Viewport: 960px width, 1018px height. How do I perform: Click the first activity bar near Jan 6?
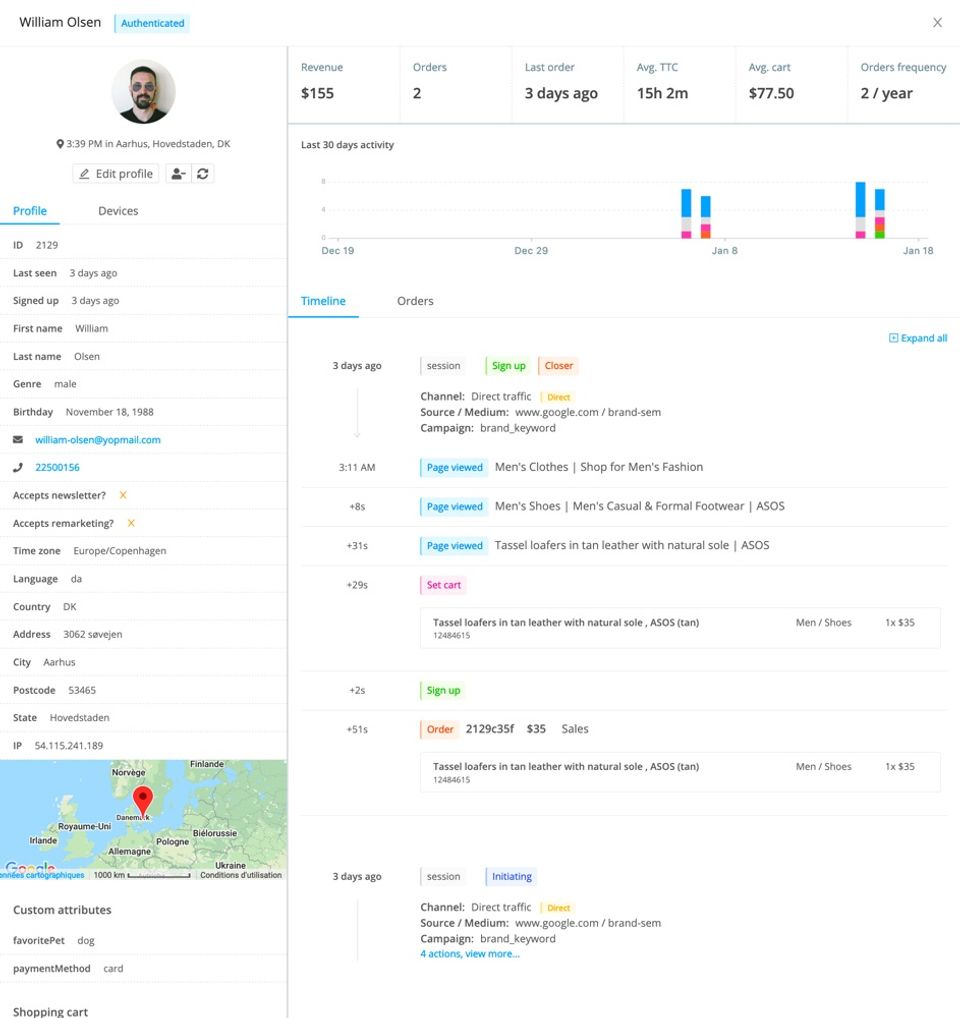686,214
